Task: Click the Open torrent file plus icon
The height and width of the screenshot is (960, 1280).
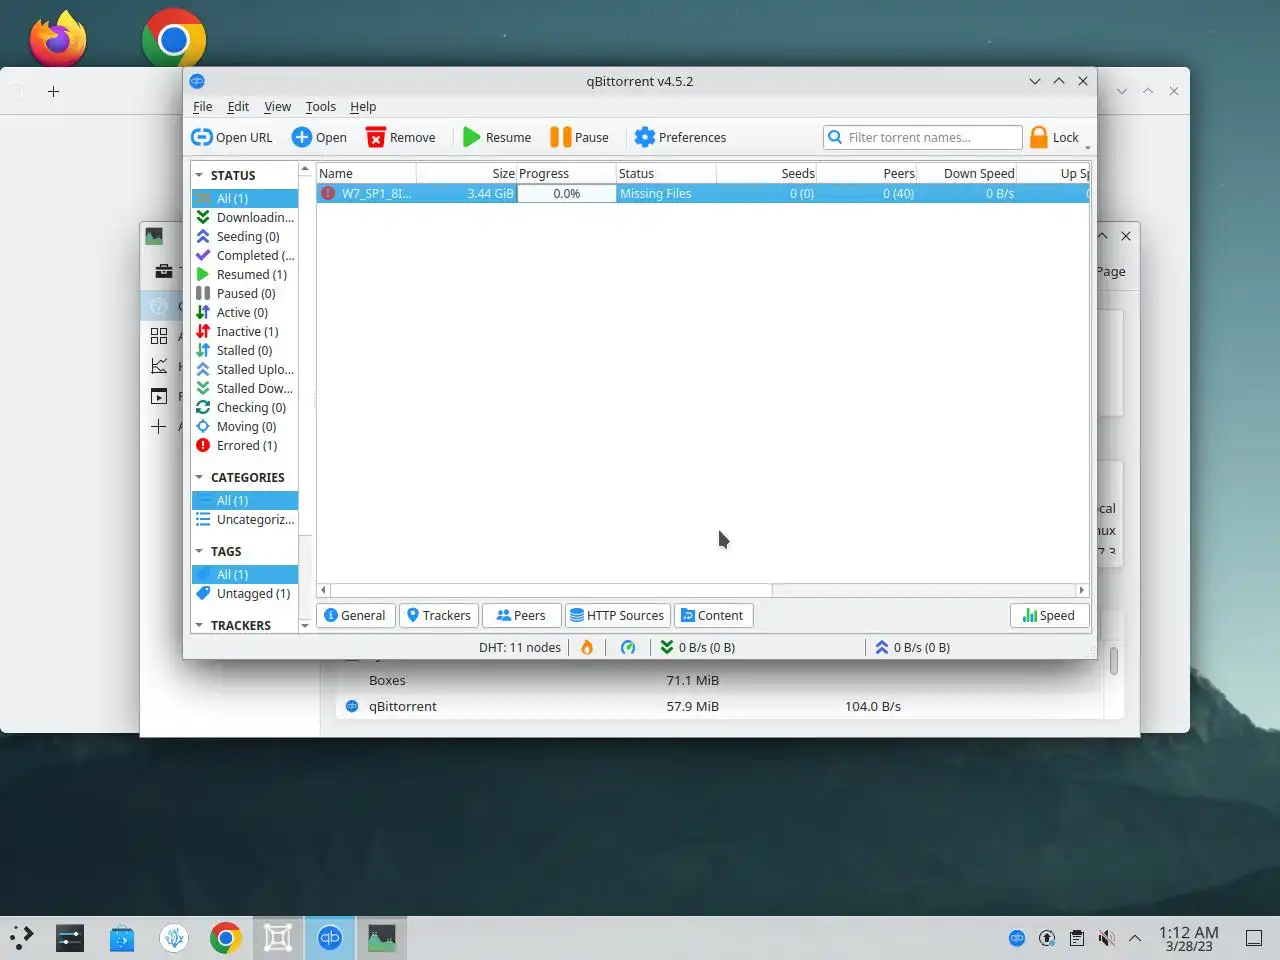Action: [302, 137]
